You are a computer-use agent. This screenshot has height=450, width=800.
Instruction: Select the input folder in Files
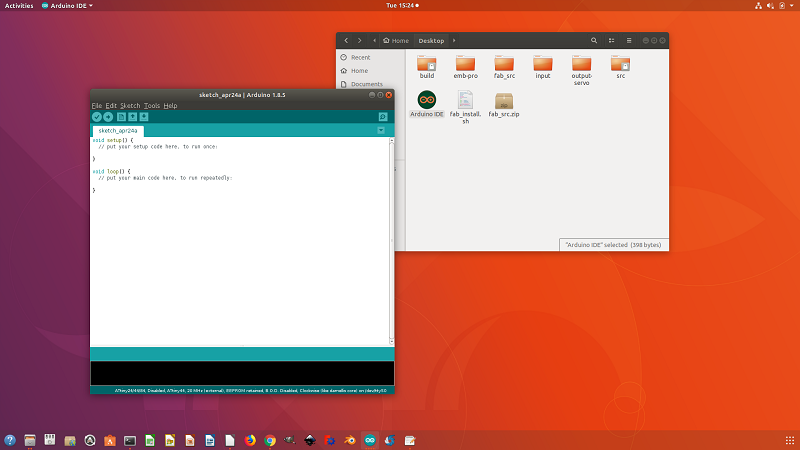pyautogui.click(x=543, y=67)
